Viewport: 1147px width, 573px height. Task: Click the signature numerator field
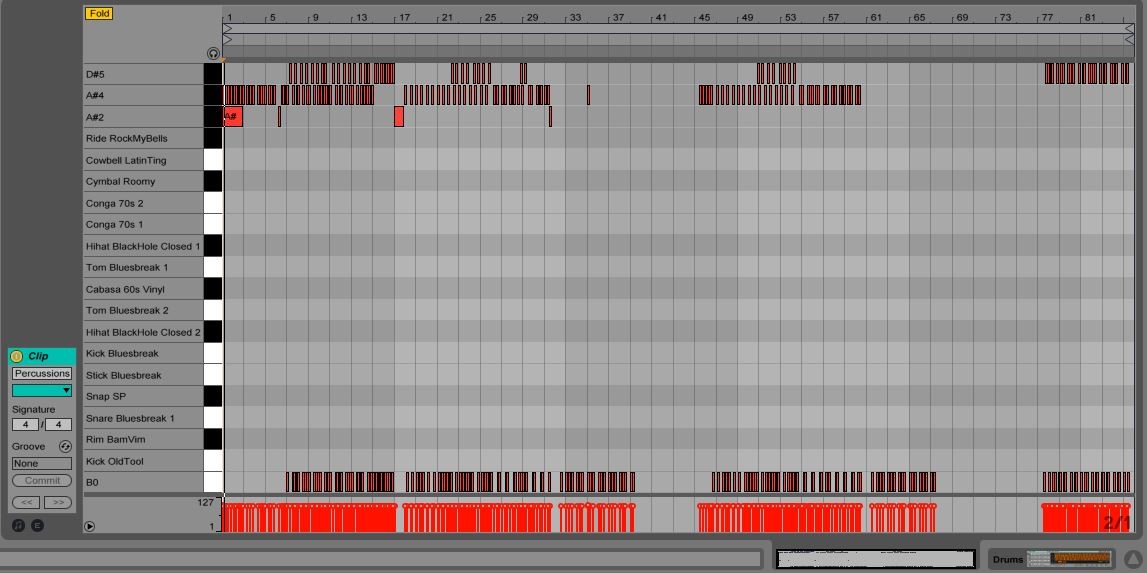click(26, 424)
